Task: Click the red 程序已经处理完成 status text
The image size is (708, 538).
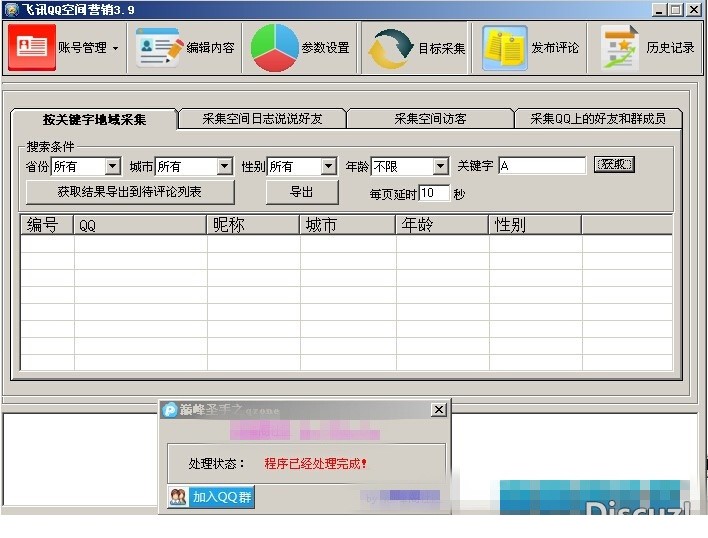Action: coord(316,464)
